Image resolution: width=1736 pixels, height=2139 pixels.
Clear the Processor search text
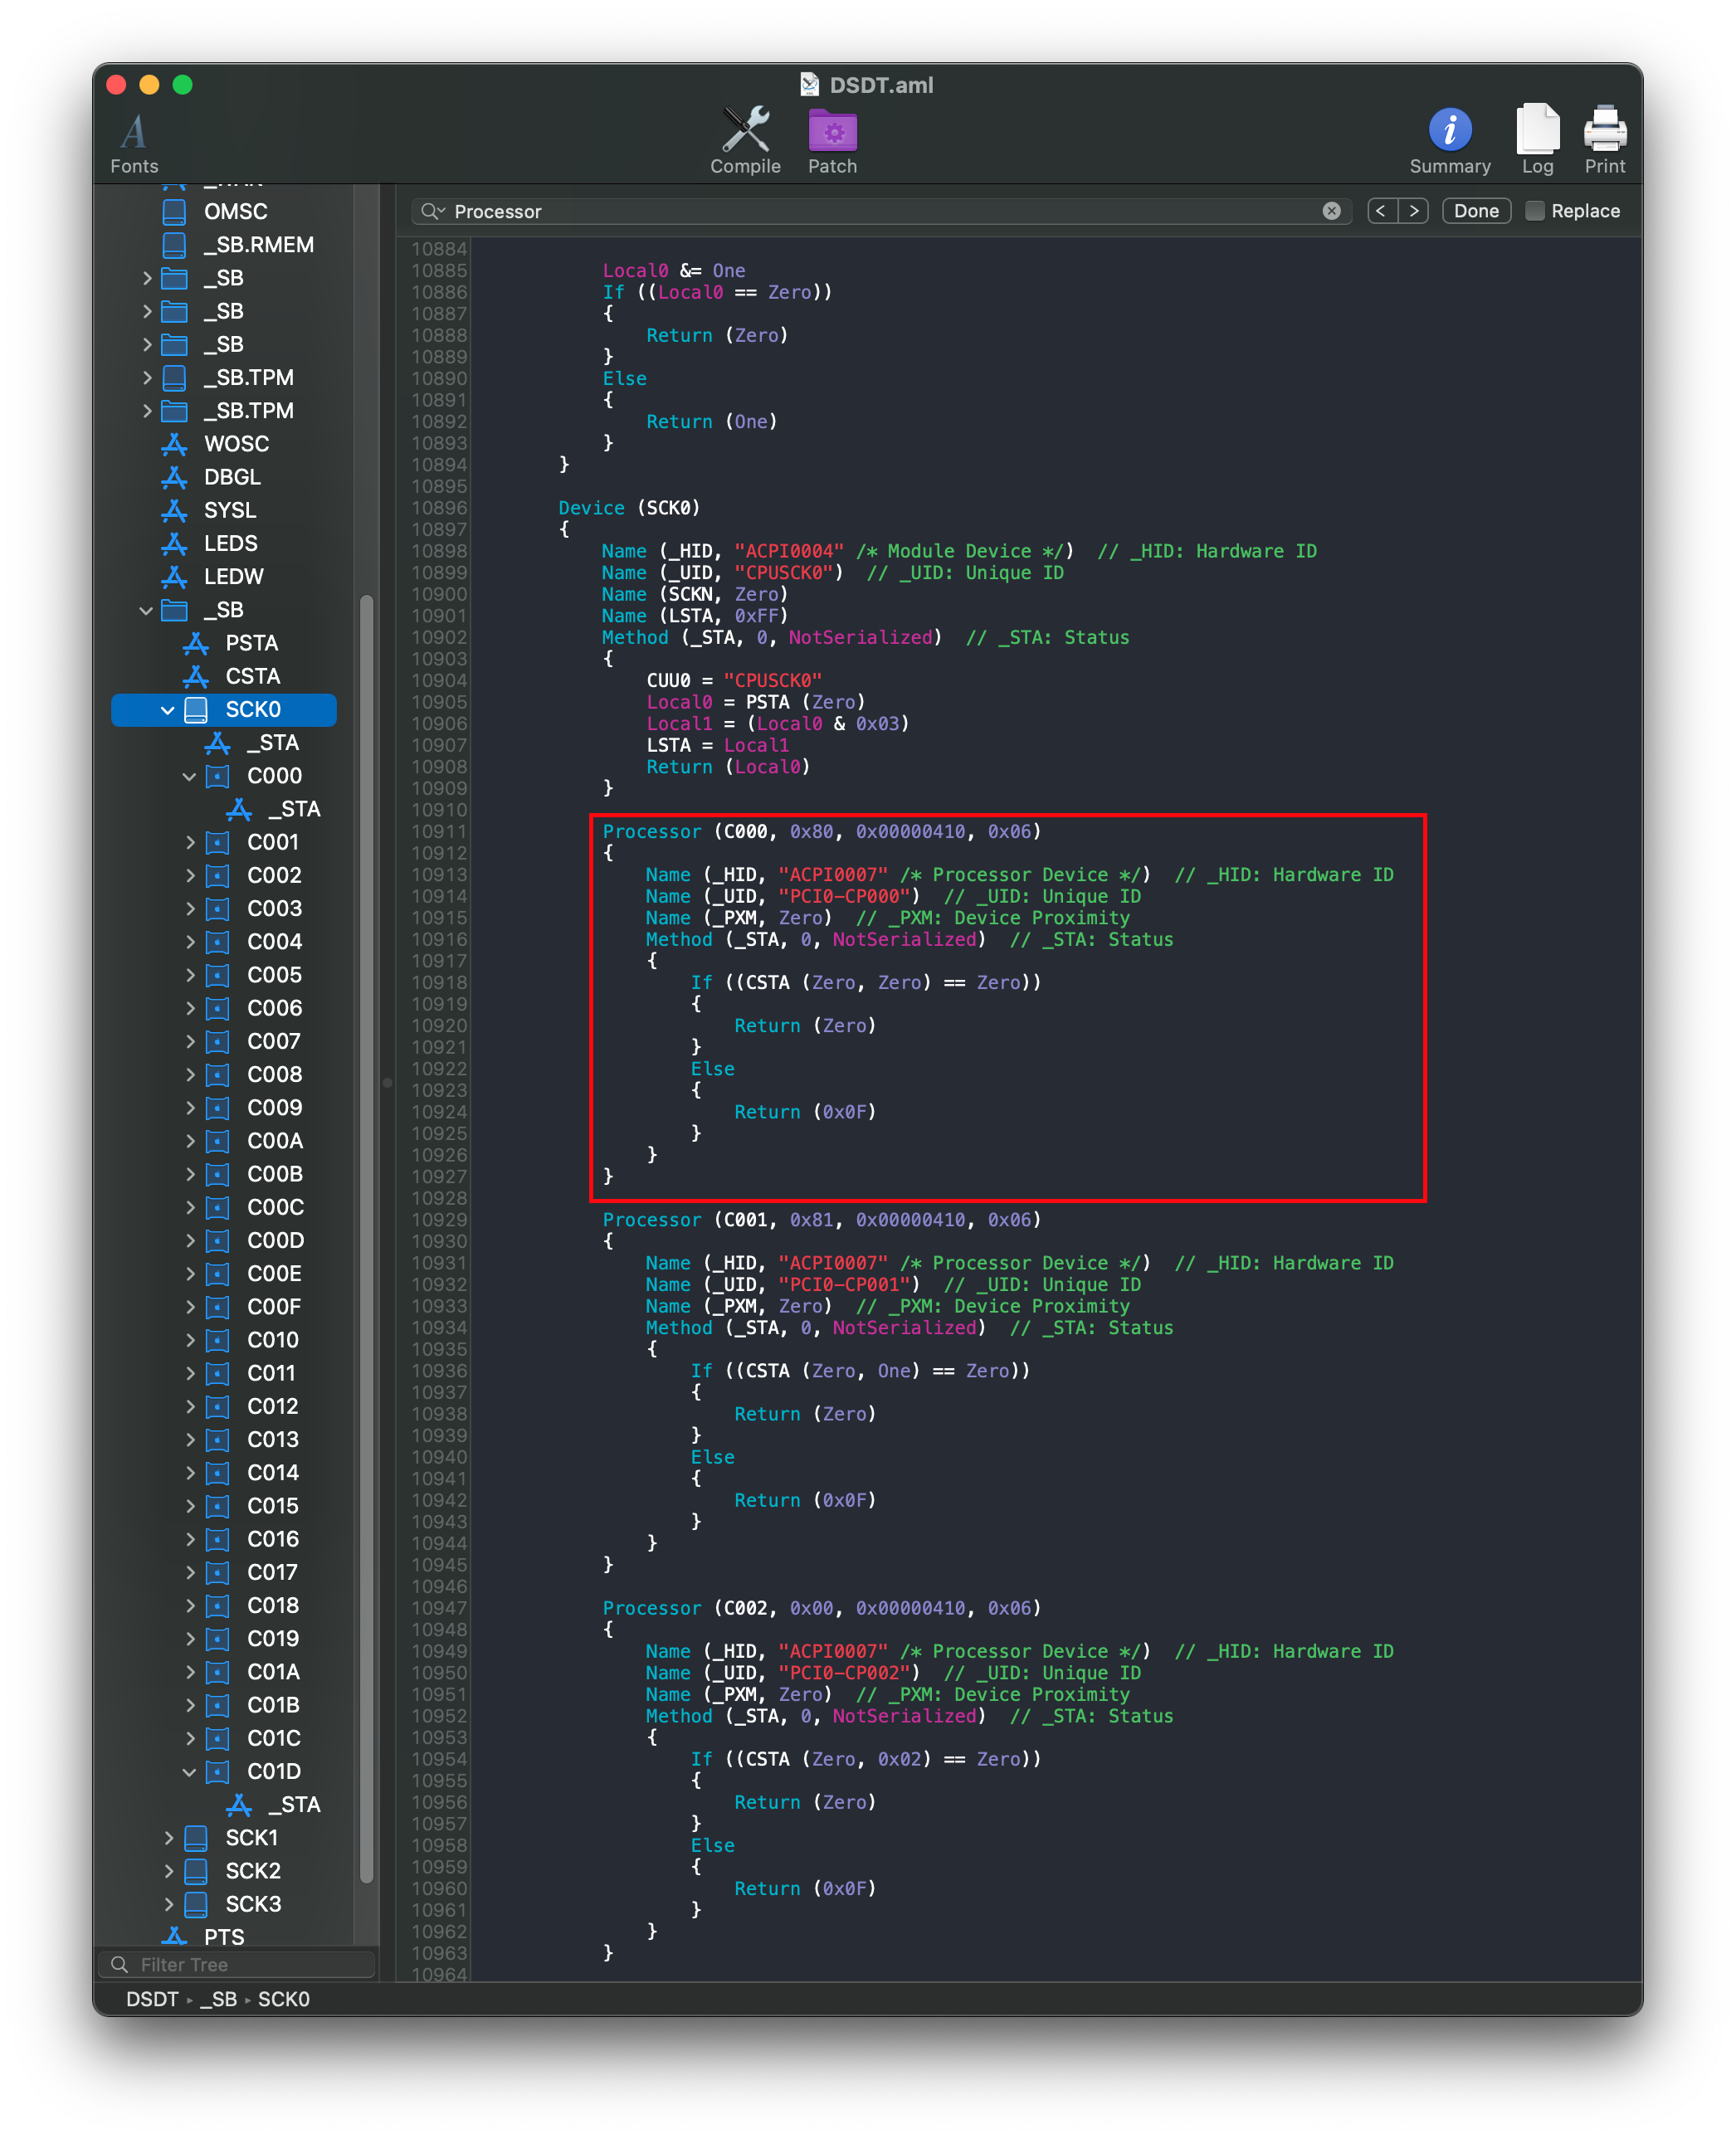coord(1331,211)
